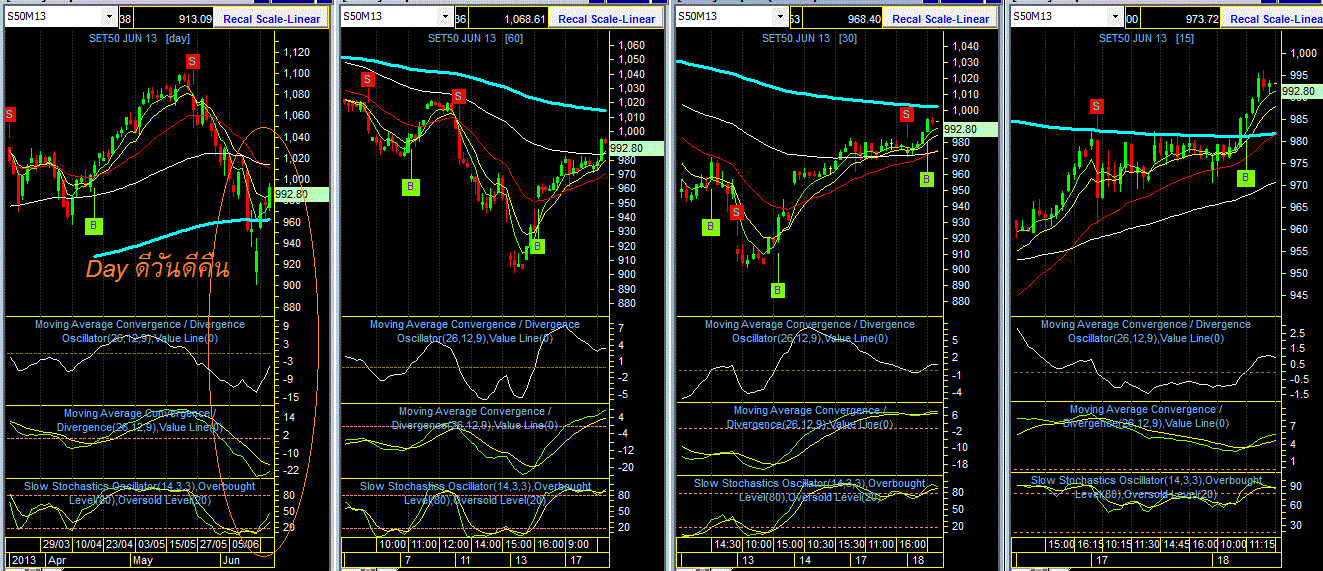This screenshot has height=571, width=1323.
Task: Select the S marker at day chart's left edge
Action: tap(10, 114)
